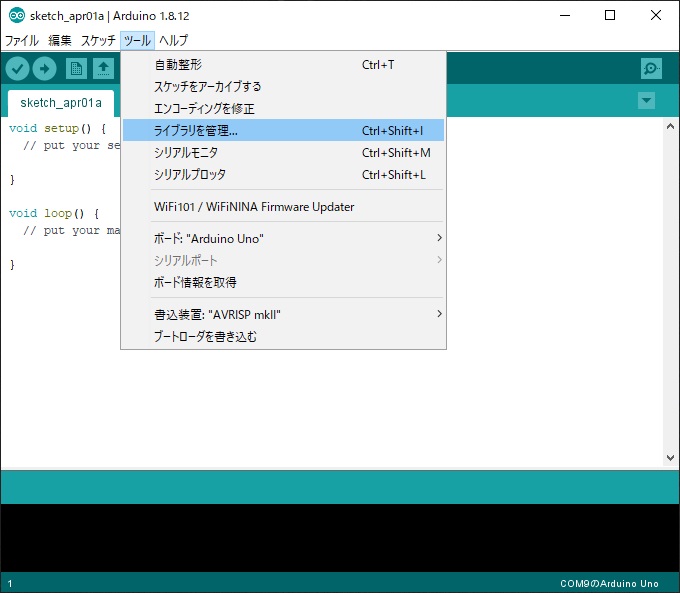
Task: Expand the 書込装置: "AVRISP mkII" submenu
Action: point(283,314)
